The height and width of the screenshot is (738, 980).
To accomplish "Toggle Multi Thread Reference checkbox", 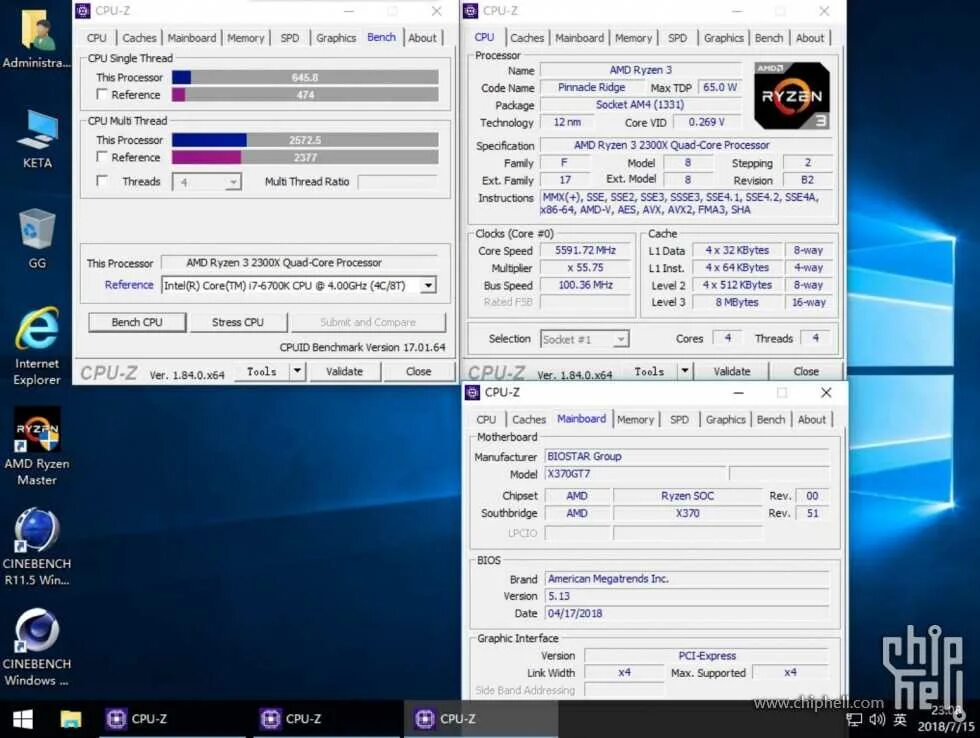I will 102,156.
